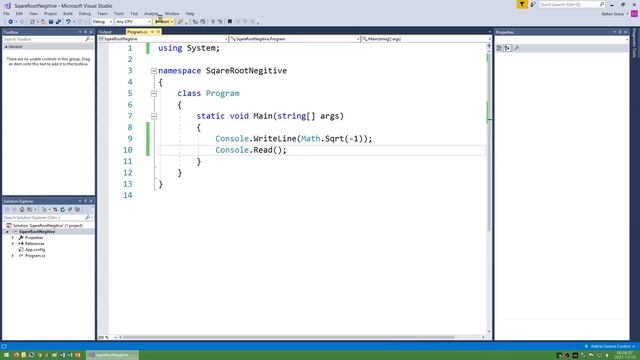Click the Save icon in the toolbar
Image resolution: width=640 pixels, height=360 pixels.
click(x=51, y=22)
